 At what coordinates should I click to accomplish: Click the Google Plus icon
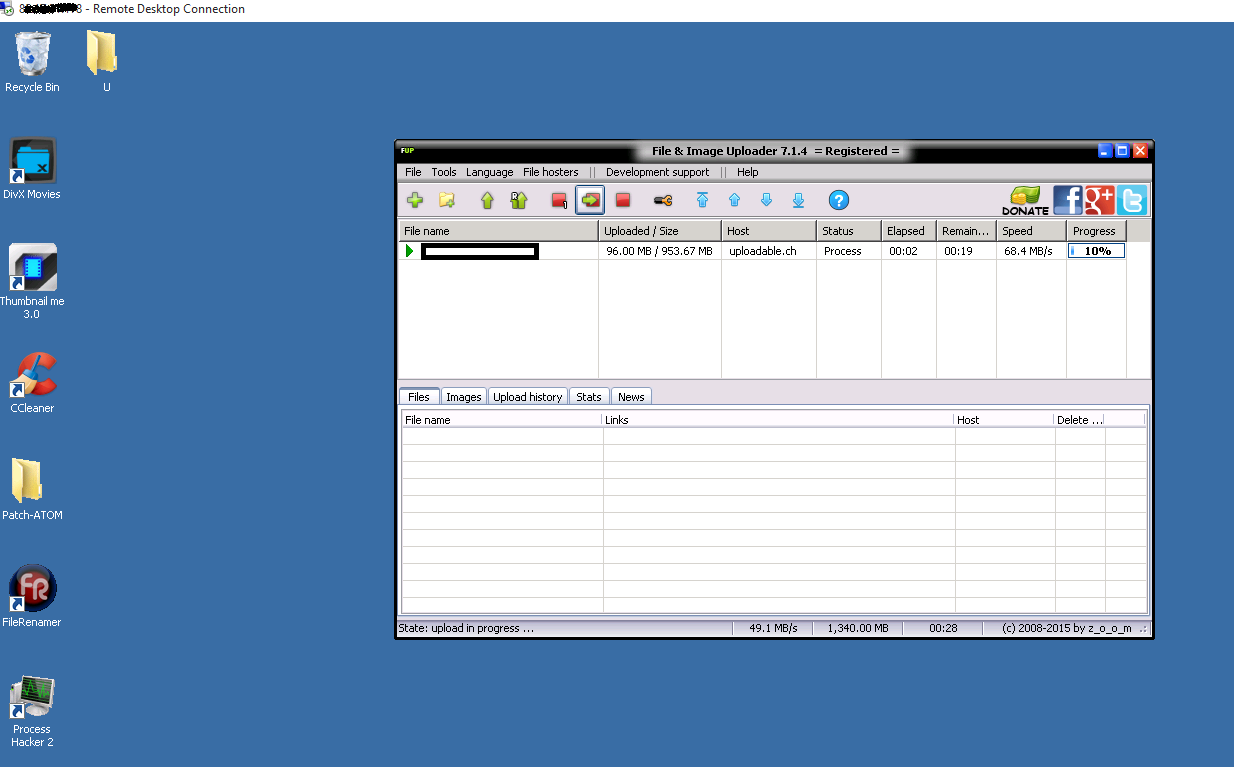(x=1100, y=200)
